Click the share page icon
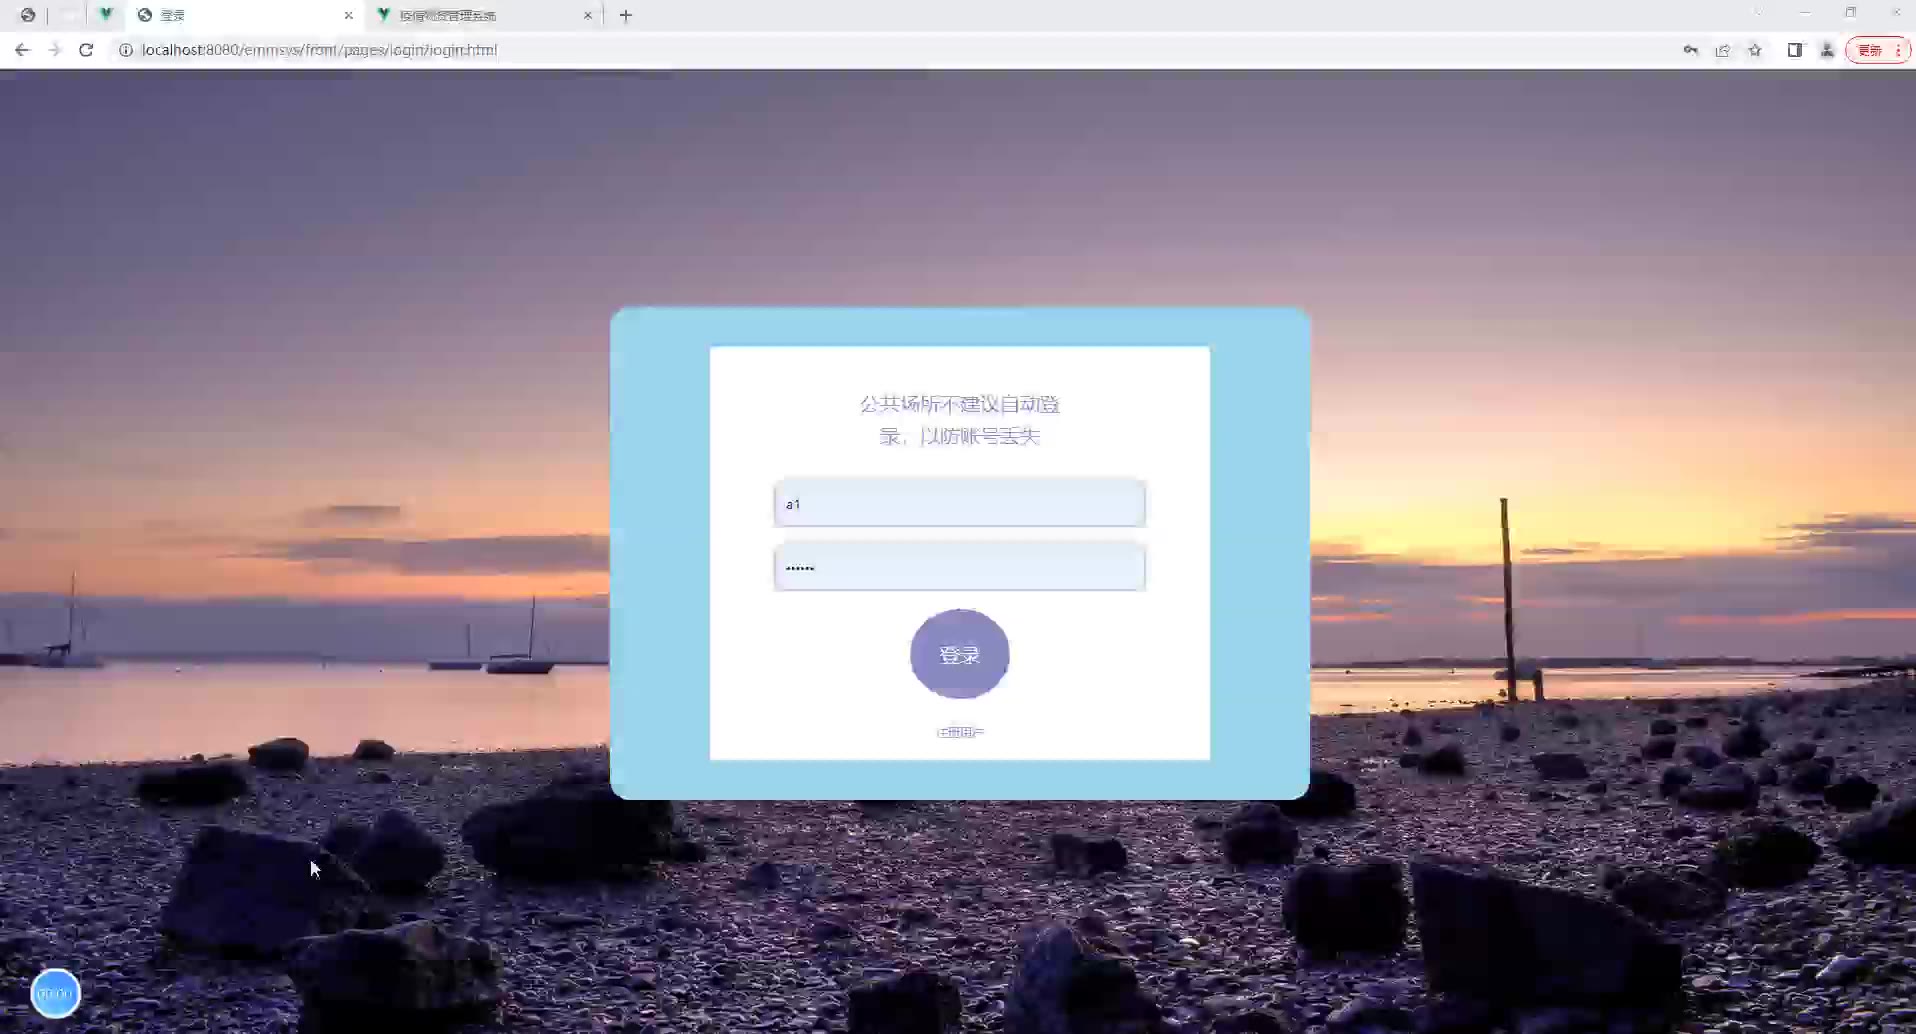 1722,50
